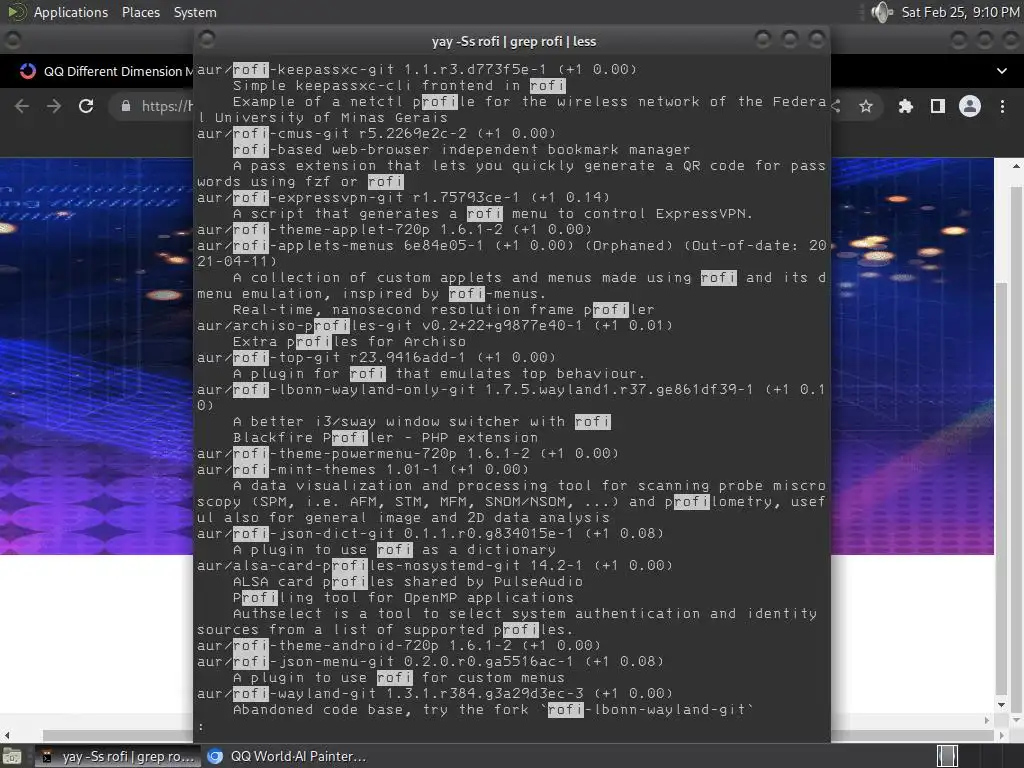Click the terminal window menu button at top-left
The width and height of the screenshot is (1024, 768).
tap(207, 40)
